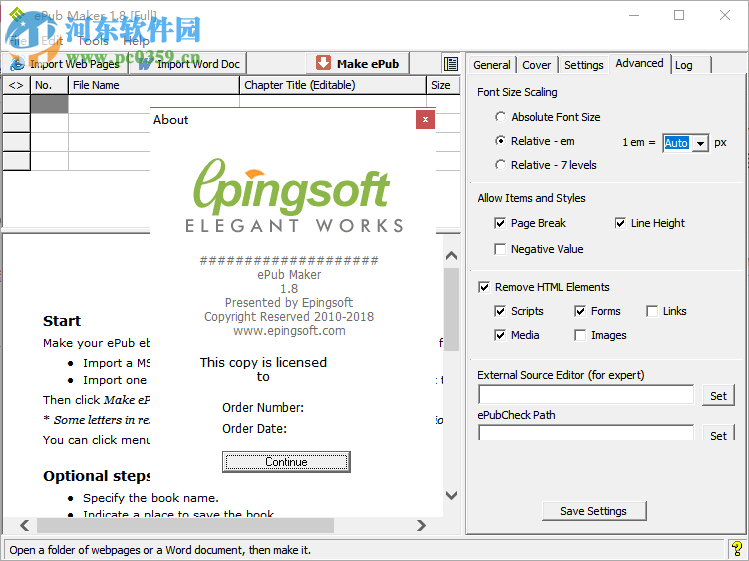Click the <> column header
The width and height of the screenshot is (749, 561).
tap(16, 85)
